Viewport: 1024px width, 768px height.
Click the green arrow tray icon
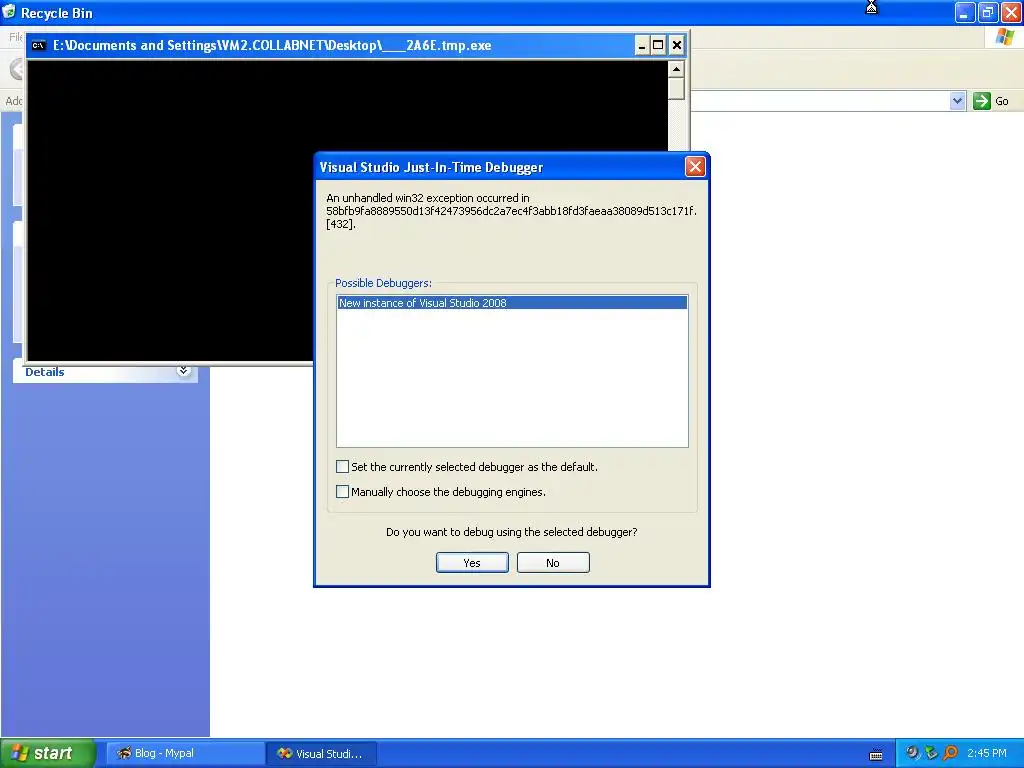pos(931,752)
